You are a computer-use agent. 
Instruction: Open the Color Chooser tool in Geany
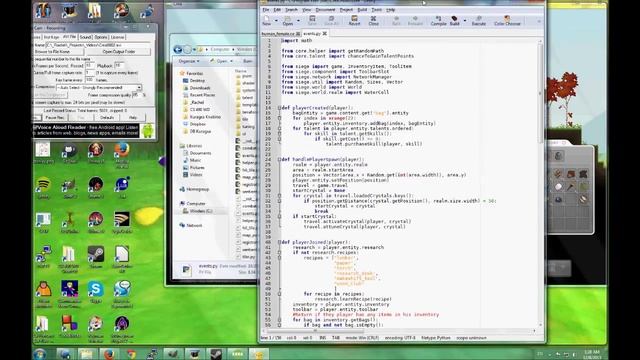pyautogui.click(x=507, y=20)
